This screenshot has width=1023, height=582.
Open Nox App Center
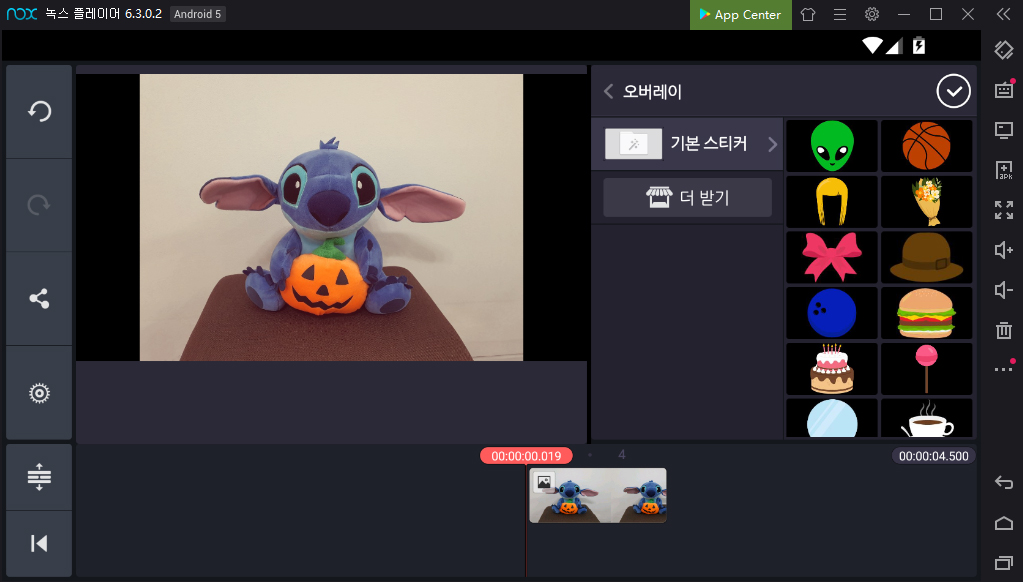point(741,14)
